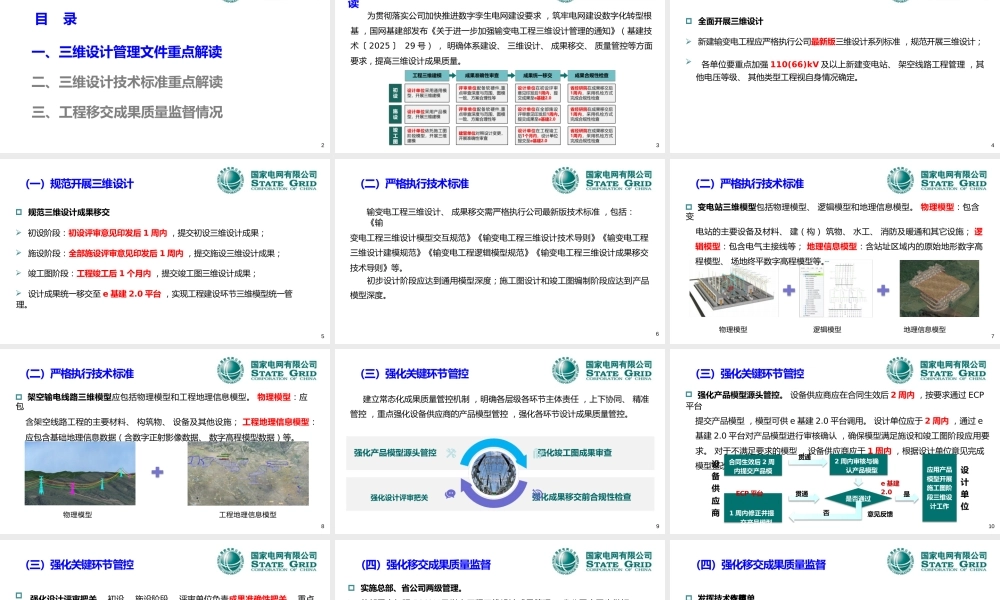1000x600 pixels.
Task: Click 强化产品模型源头管控 label on slide 9
Action: (x=395, y=453)
